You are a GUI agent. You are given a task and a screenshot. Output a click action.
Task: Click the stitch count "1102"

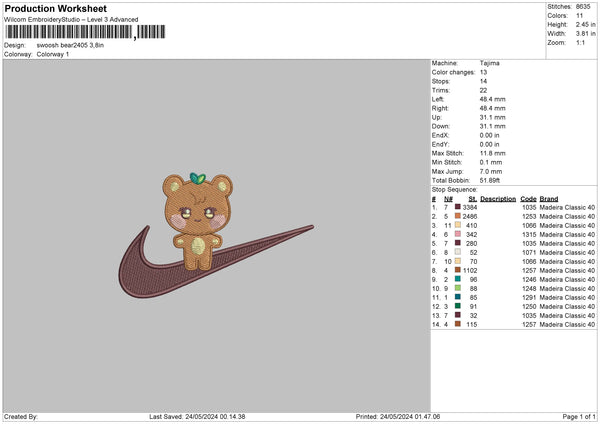click(x=470, y=270)
